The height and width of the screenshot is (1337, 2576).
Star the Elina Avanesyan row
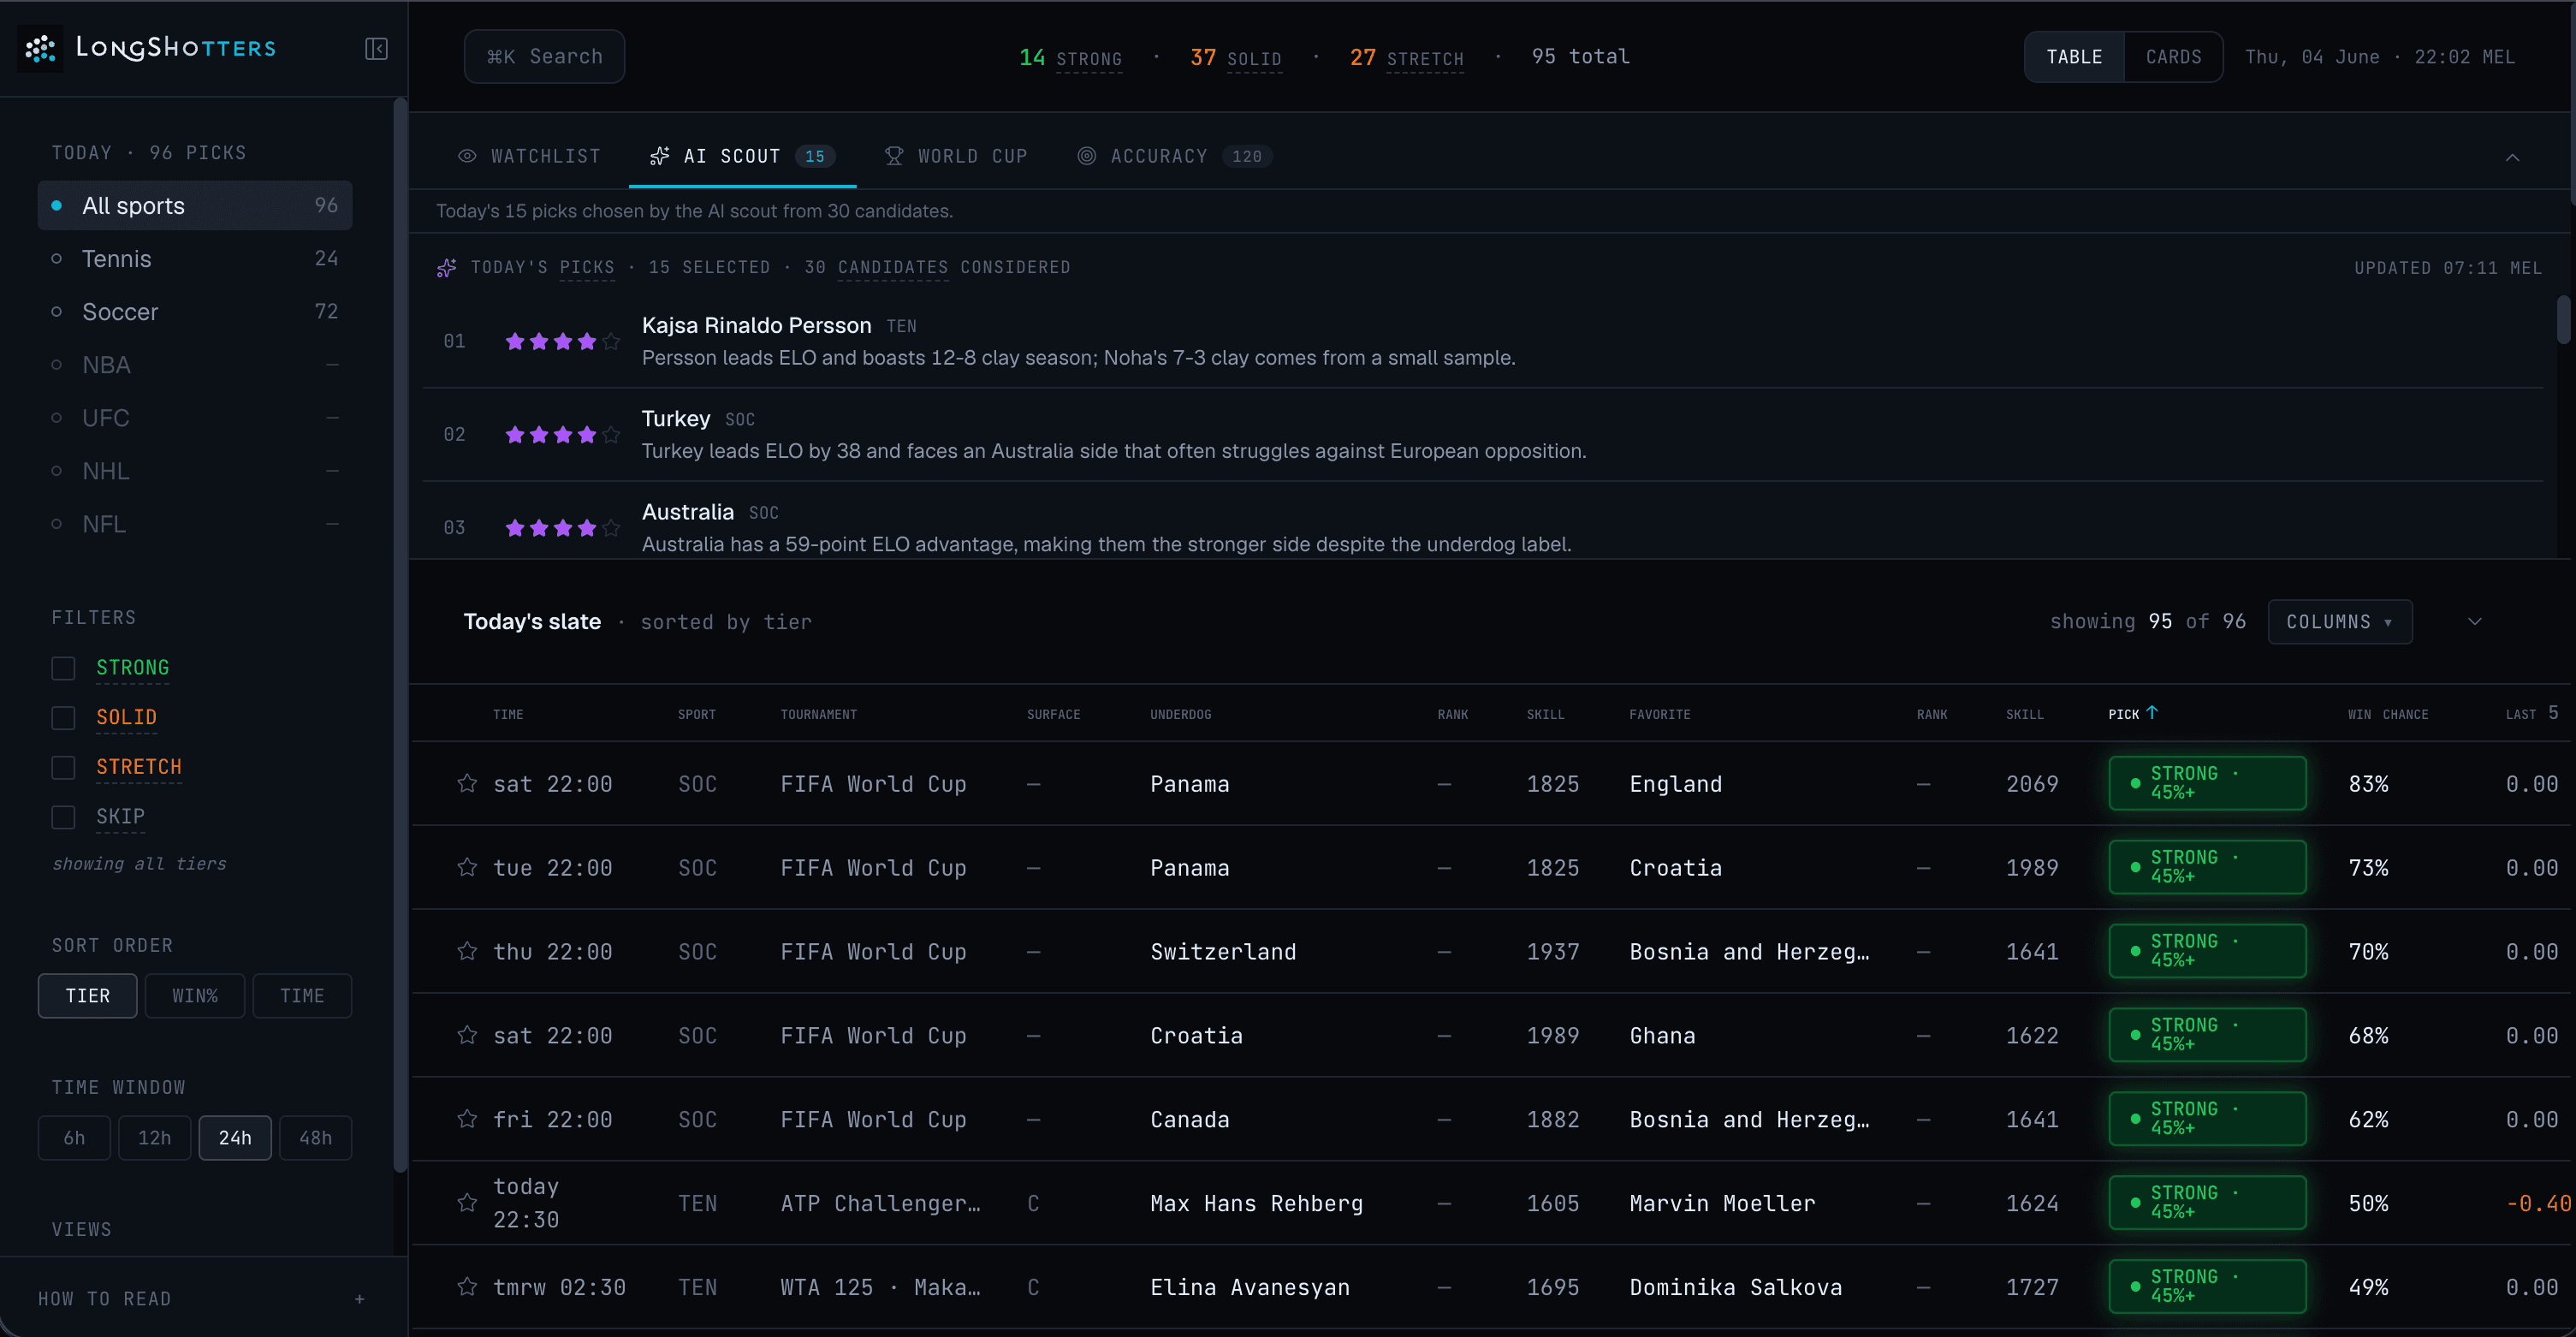[467, 1287]
